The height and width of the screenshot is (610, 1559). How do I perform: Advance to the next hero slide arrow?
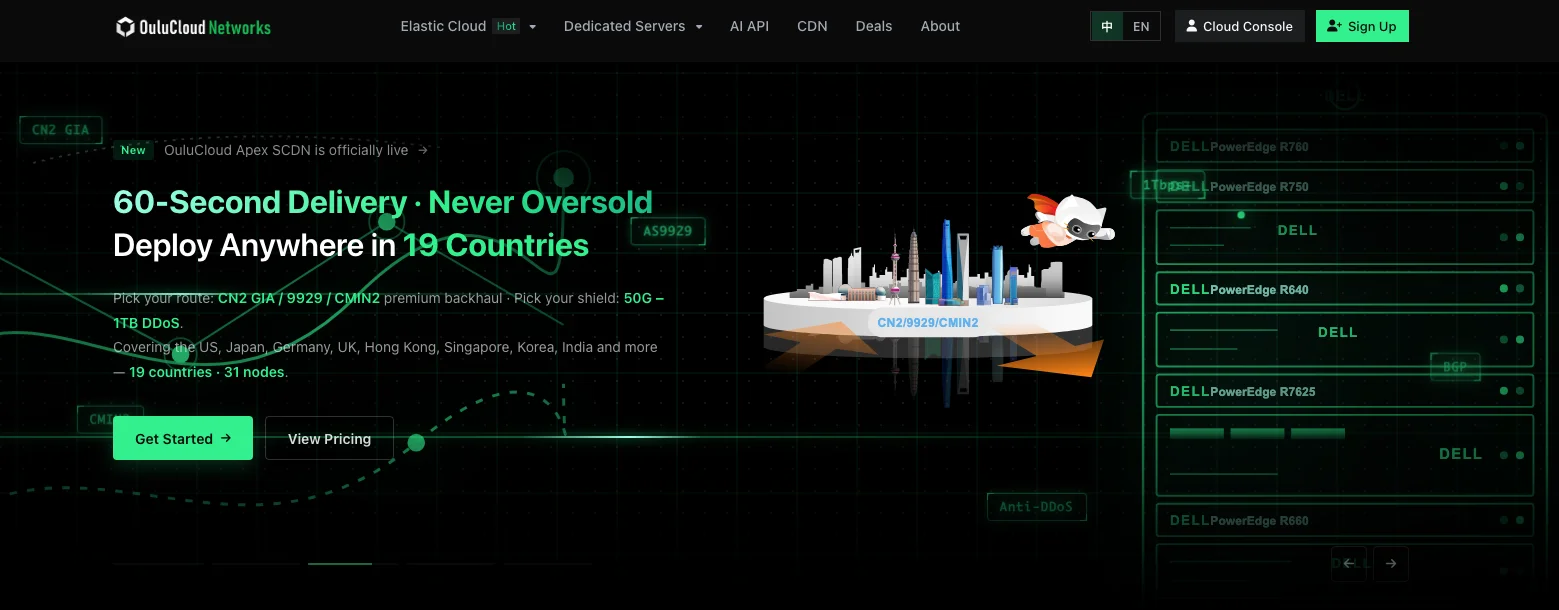pos(1391,563)
